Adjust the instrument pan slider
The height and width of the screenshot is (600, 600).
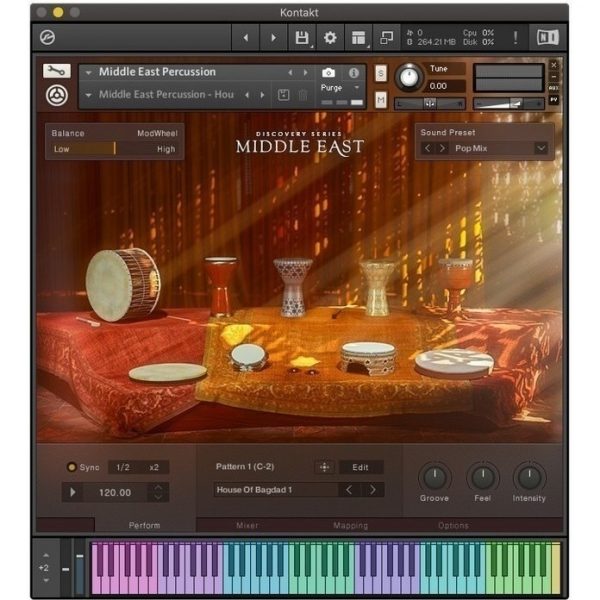coord(430,103)
